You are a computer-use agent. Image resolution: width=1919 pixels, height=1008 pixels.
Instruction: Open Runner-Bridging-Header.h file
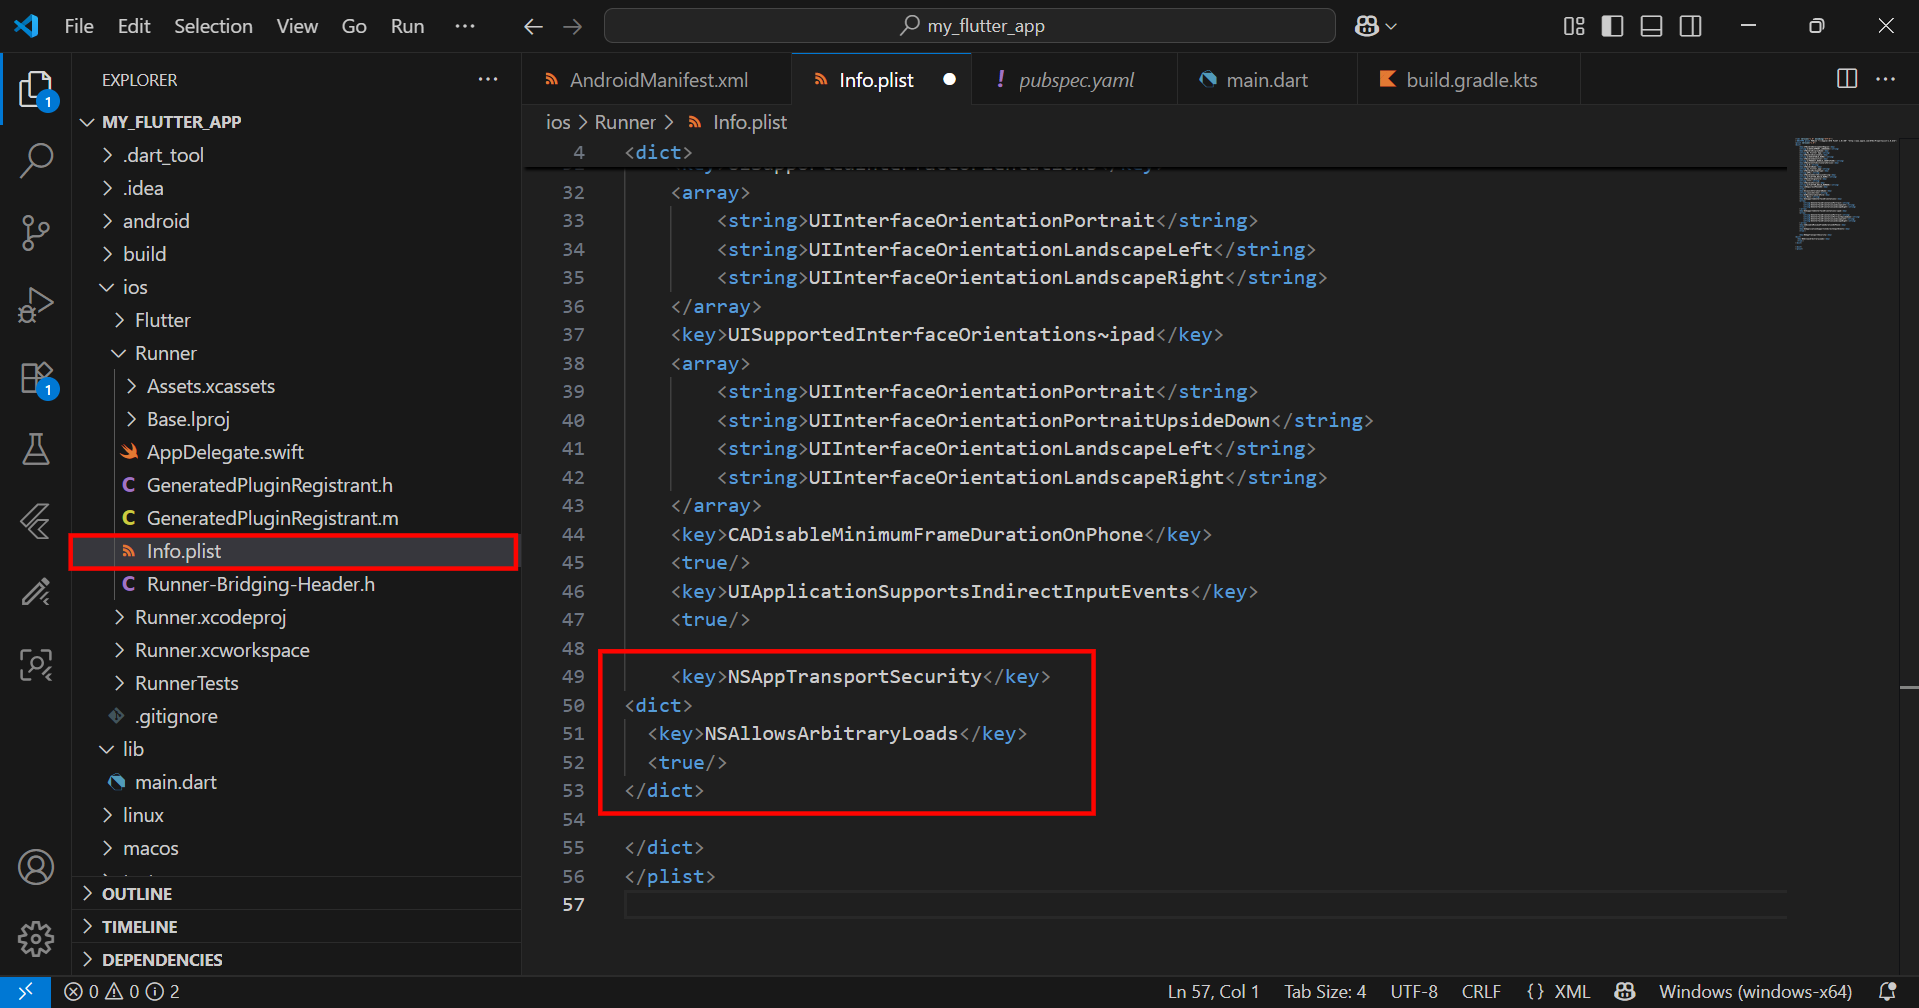coord(296,584)
